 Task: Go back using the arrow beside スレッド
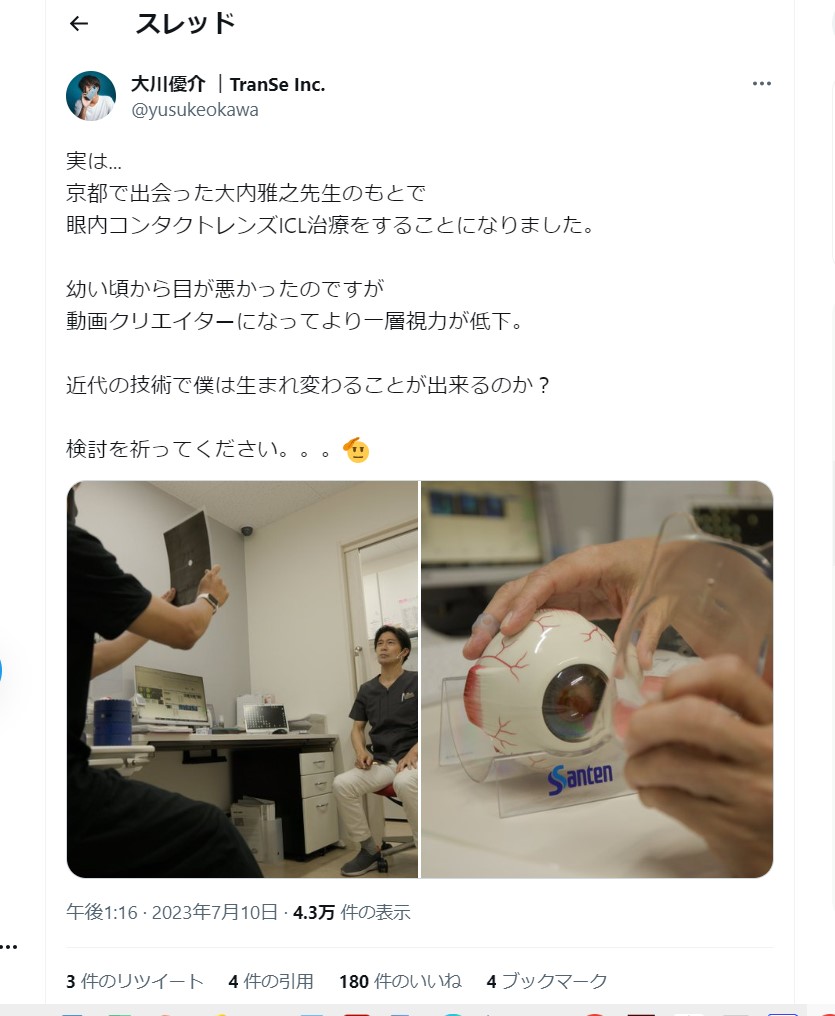[78, 24]
